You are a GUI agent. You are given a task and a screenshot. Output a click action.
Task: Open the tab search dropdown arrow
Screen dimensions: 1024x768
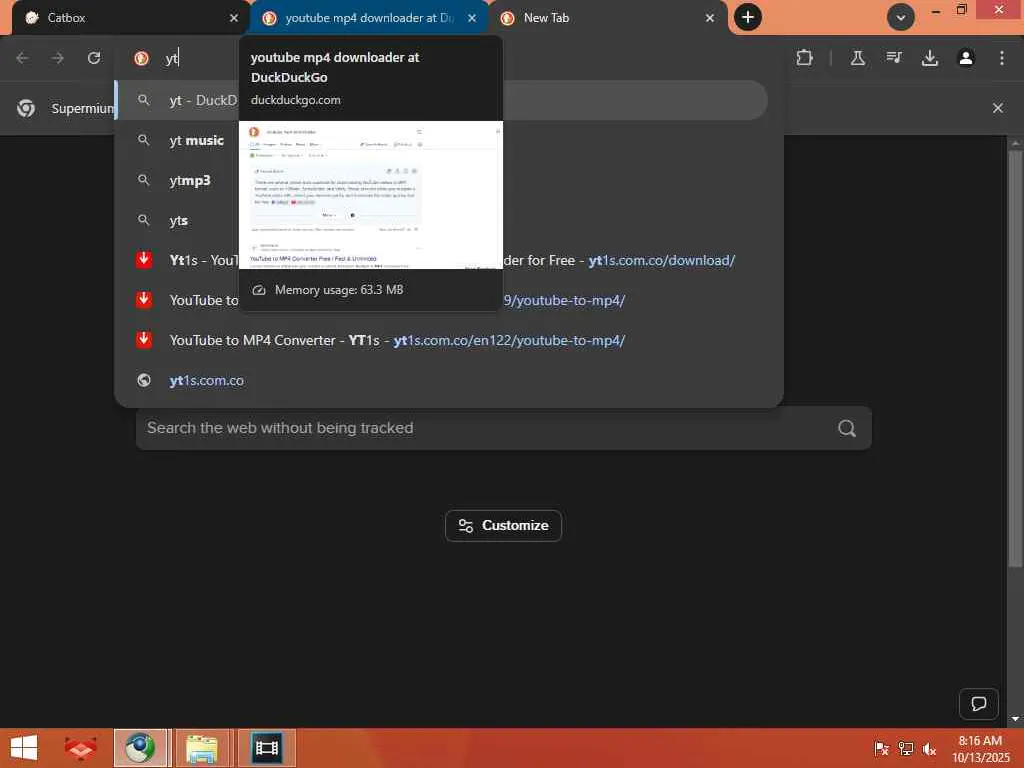pyautogui.click(x=901, y=17)
